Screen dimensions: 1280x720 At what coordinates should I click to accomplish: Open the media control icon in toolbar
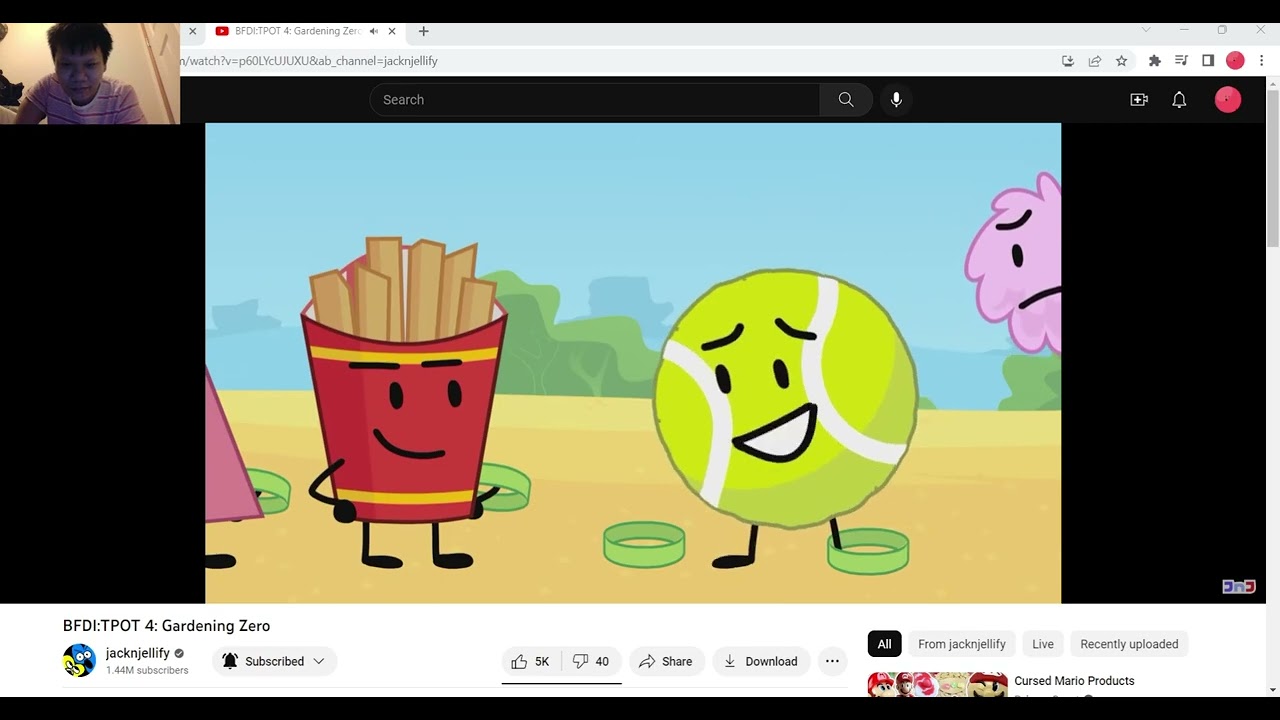[1181, 61]
